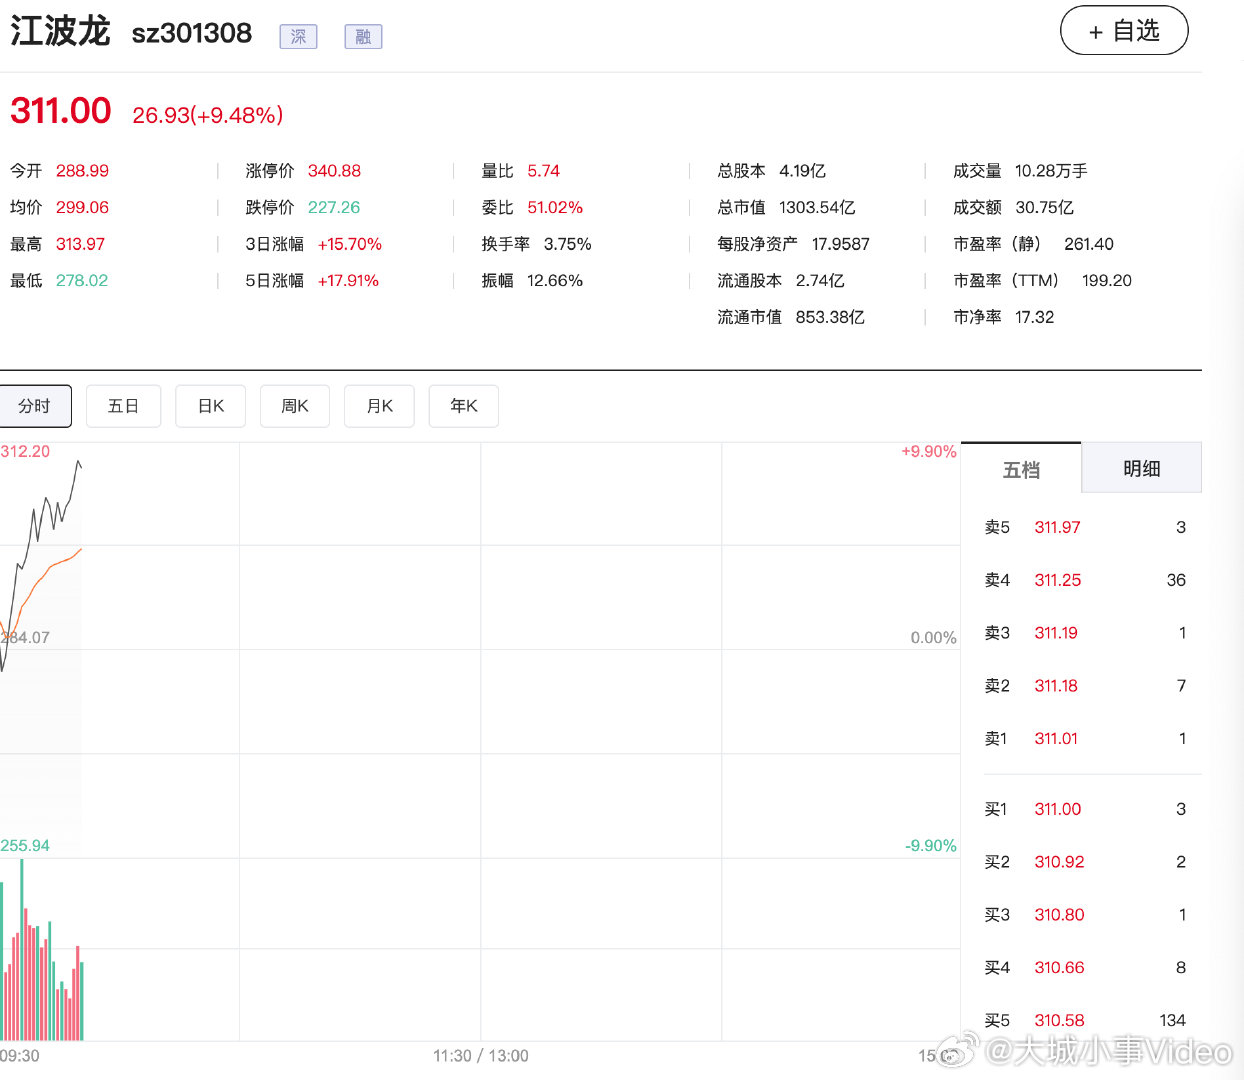This screenshot has height=1080, width=1244.
Task: Click the current price 311.00
Action: (x=60, y=110)
